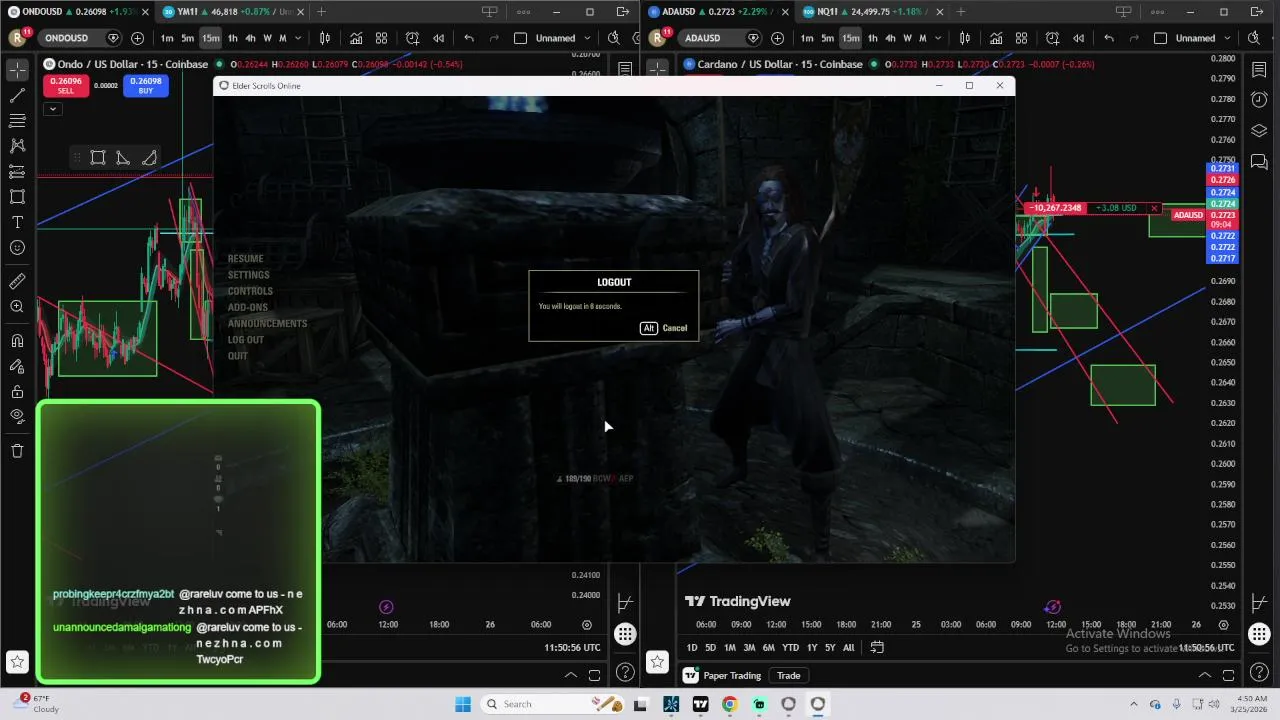This screenshot has width=1280, height=720.
Task: Open the patterns drawing tool group
Action: tap(17, 146)
